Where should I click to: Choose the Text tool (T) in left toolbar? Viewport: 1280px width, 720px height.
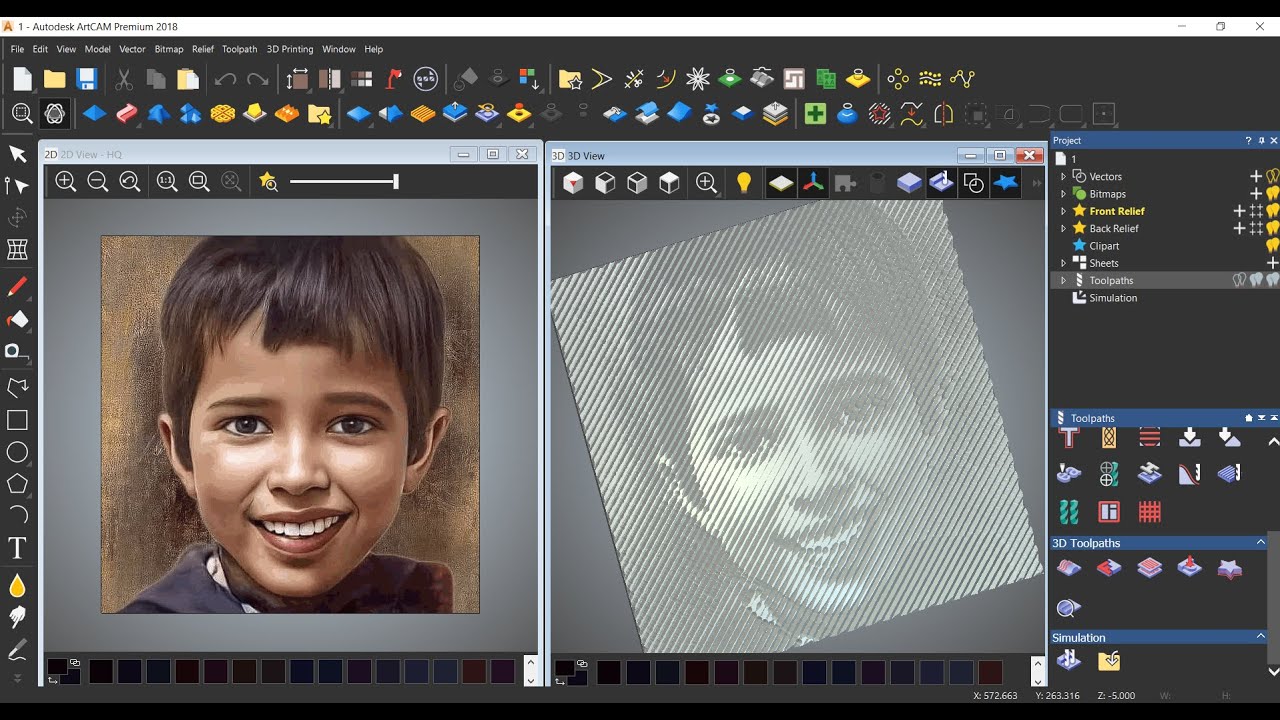pos(17,548)
